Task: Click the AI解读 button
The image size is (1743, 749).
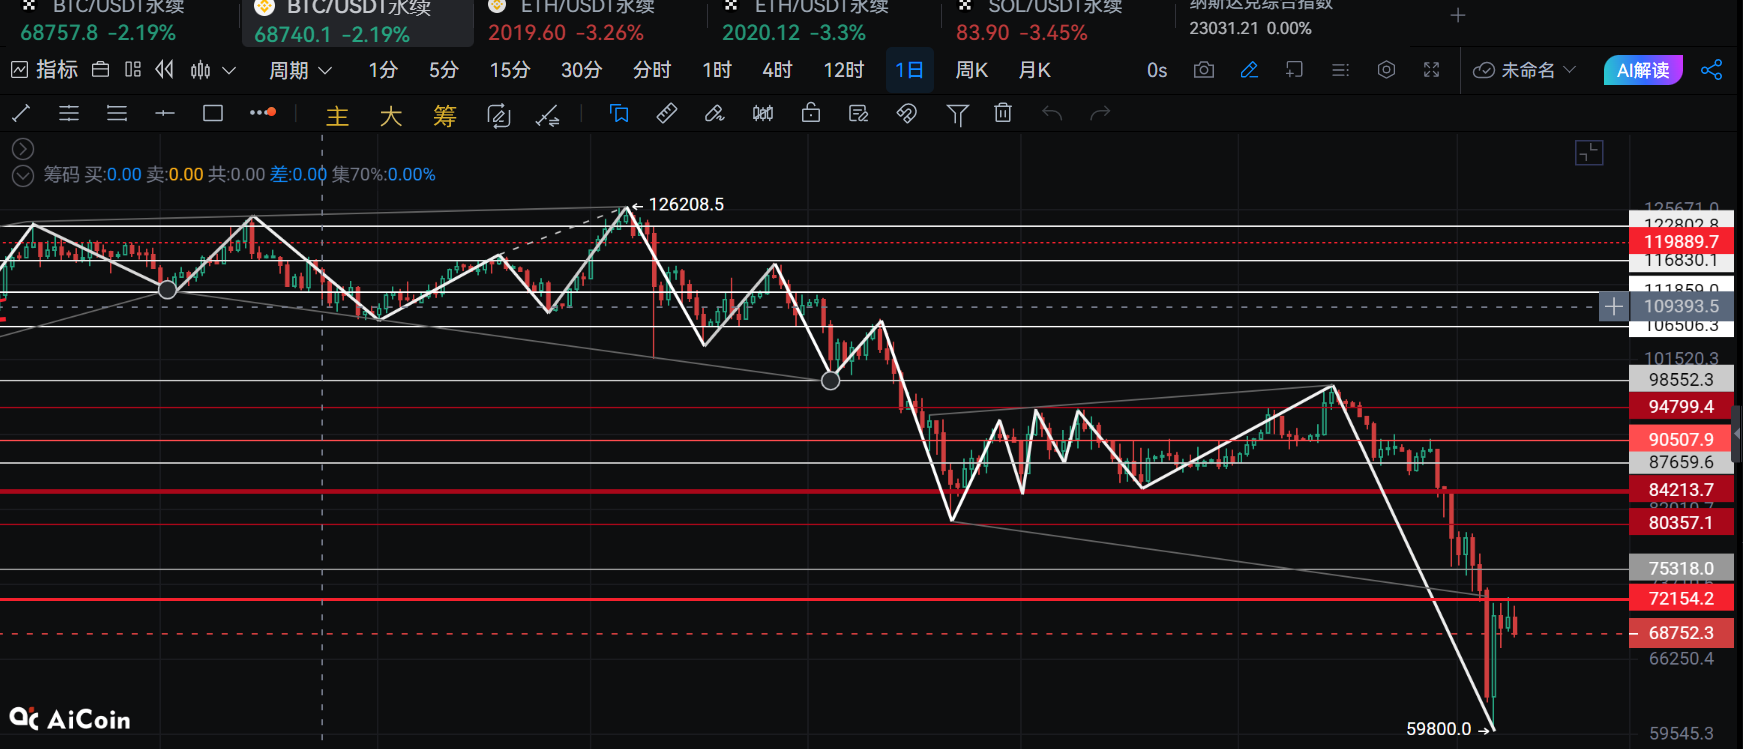Action: (1643, 70)
